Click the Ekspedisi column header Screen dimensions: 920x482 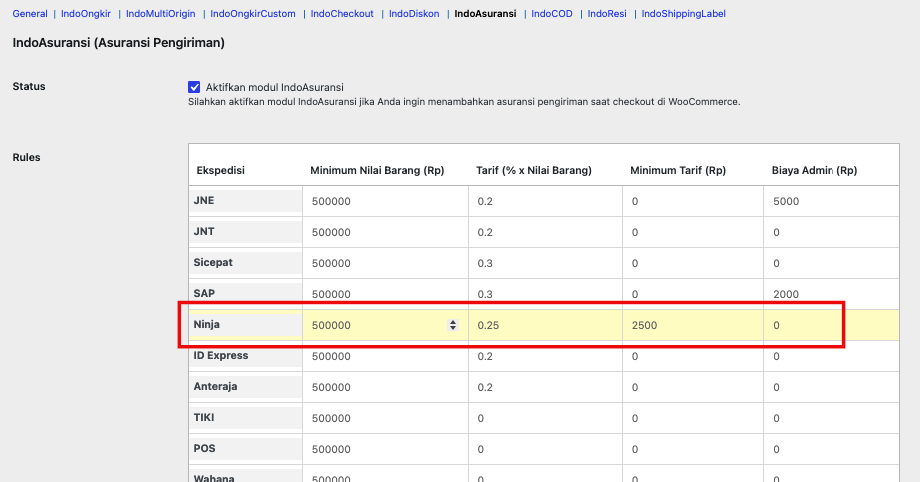220,170
